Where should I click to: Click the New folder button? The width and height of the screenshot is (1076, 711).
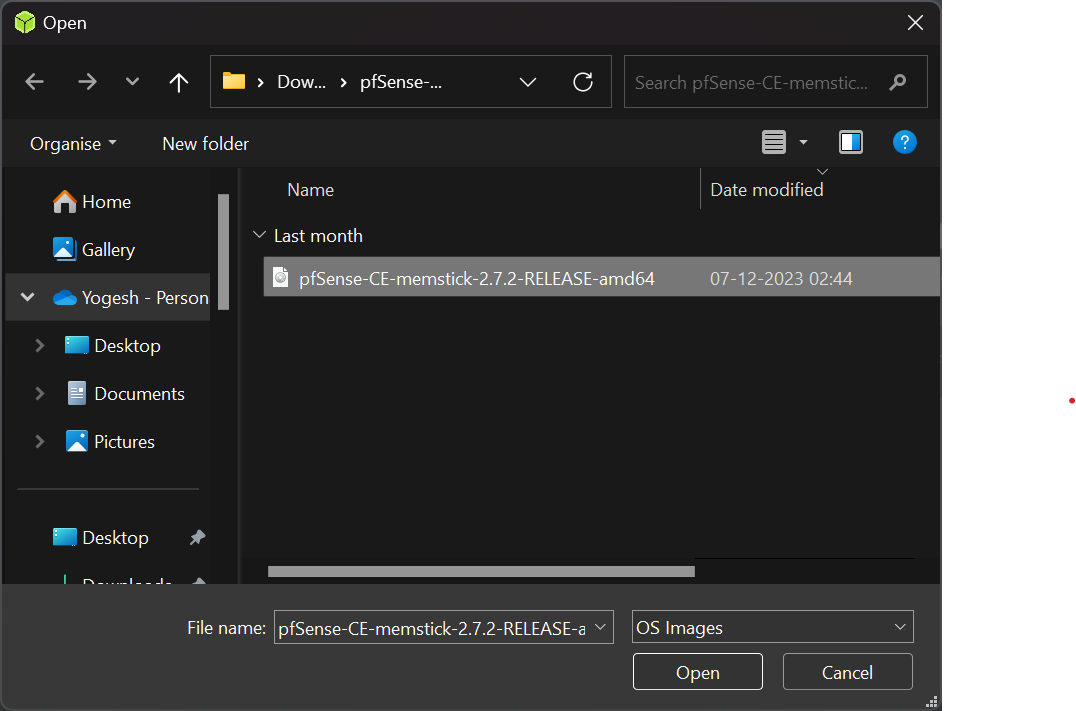coord(205,143)
